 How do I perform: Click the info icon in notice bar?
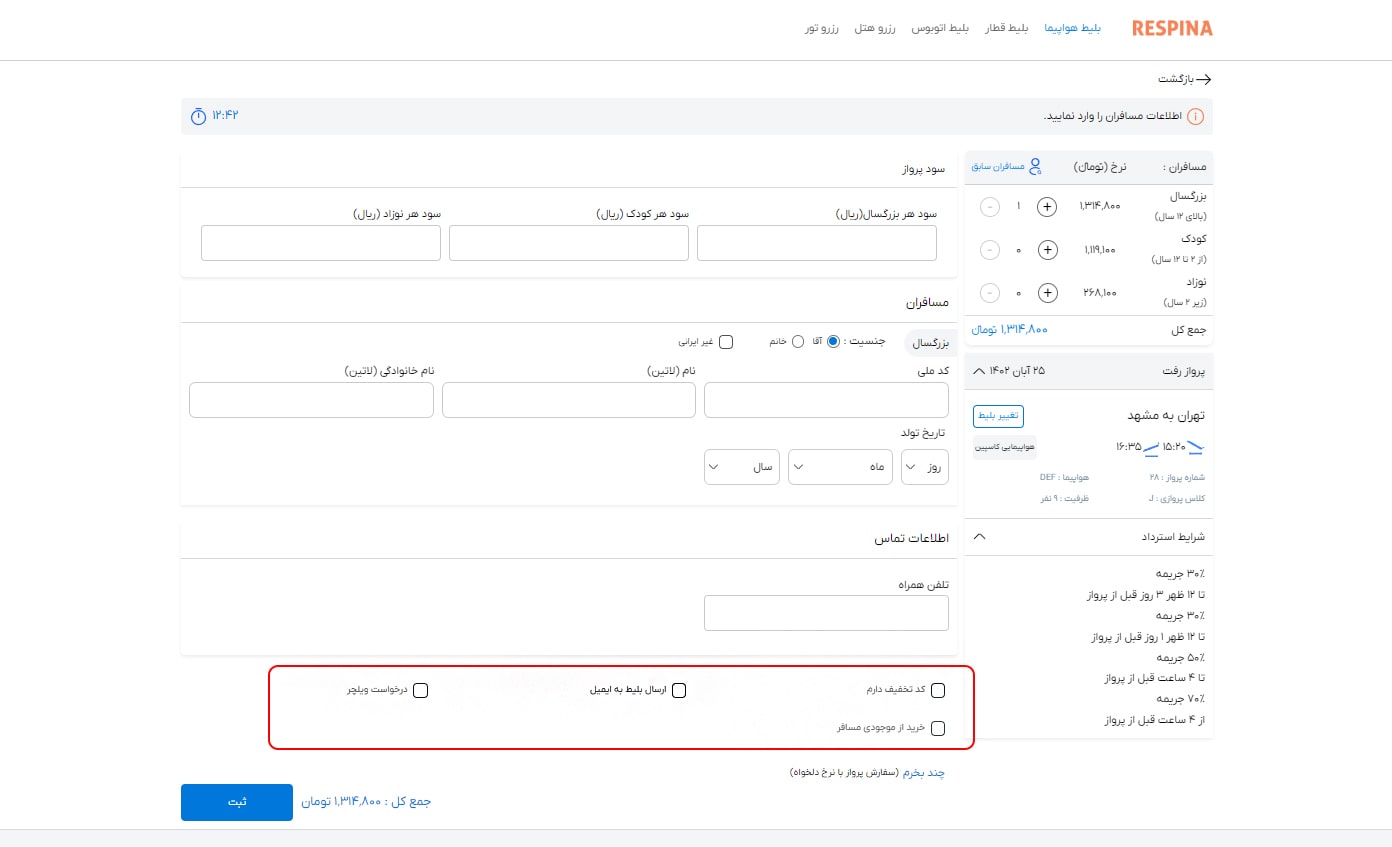(1195, 117)
